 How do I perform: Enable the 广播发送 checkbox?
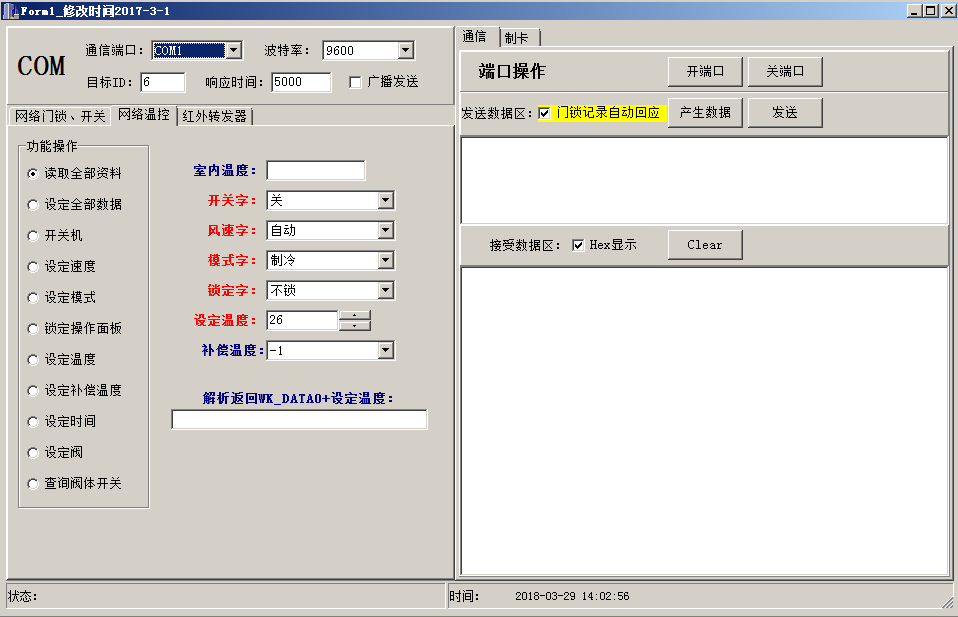355,82
